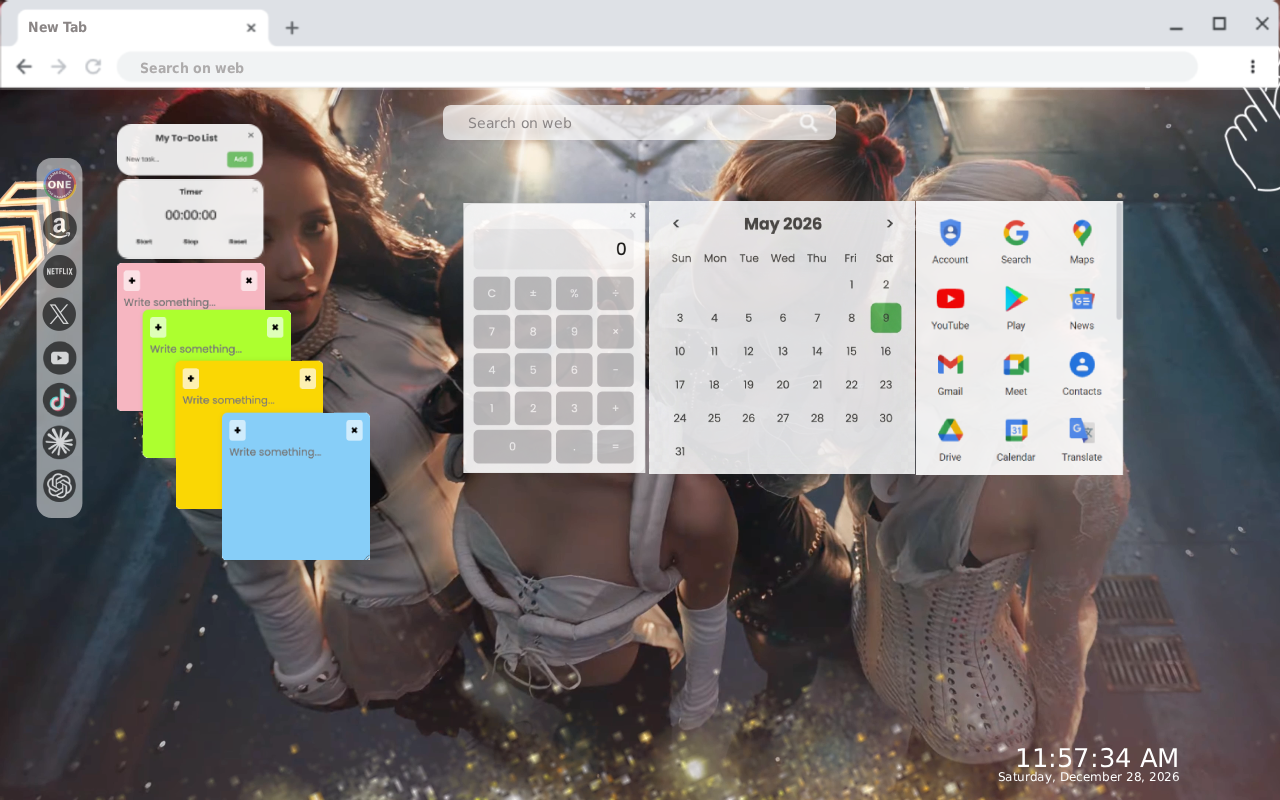Open Google Search app icon

click(1016, 241)
